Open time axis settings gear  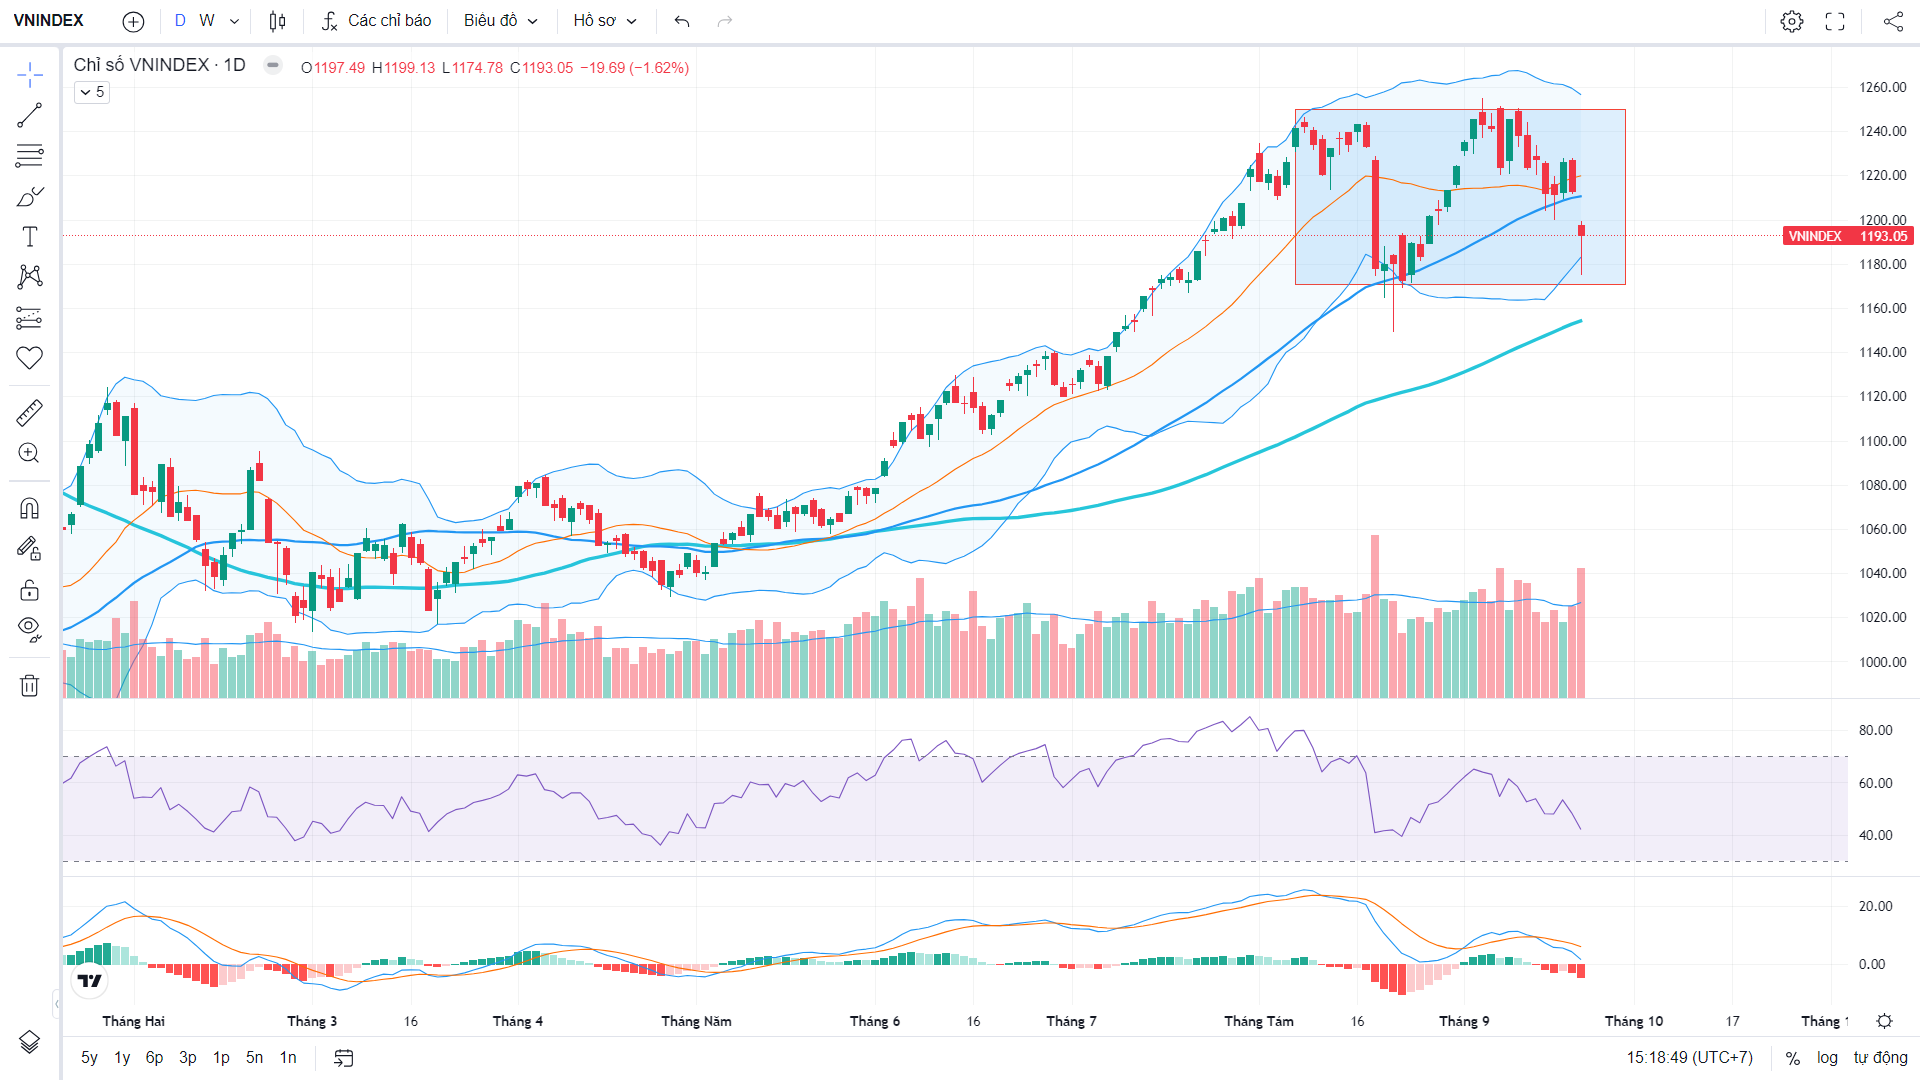point(1884,1021)
